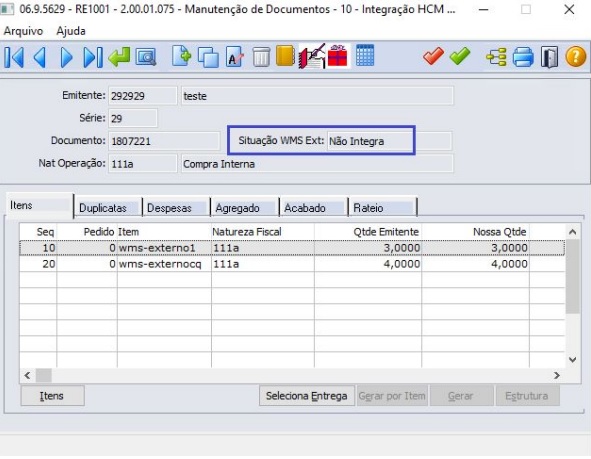Click the Documento field 1807221
This screenshot has height=459, width=591.
pyautogui.click(x=164, y=141)
